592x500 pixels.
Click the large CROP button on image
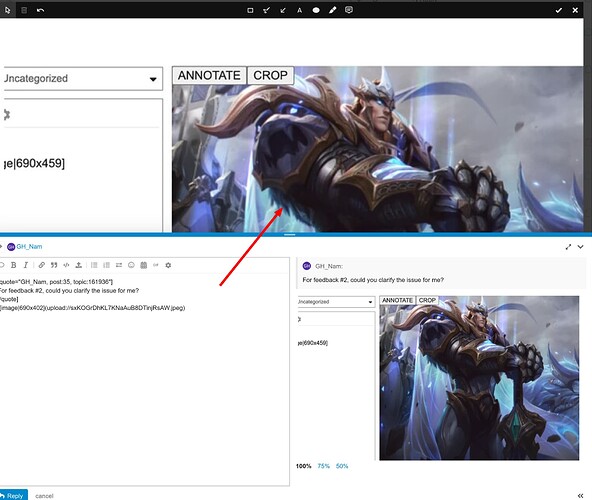270,76
